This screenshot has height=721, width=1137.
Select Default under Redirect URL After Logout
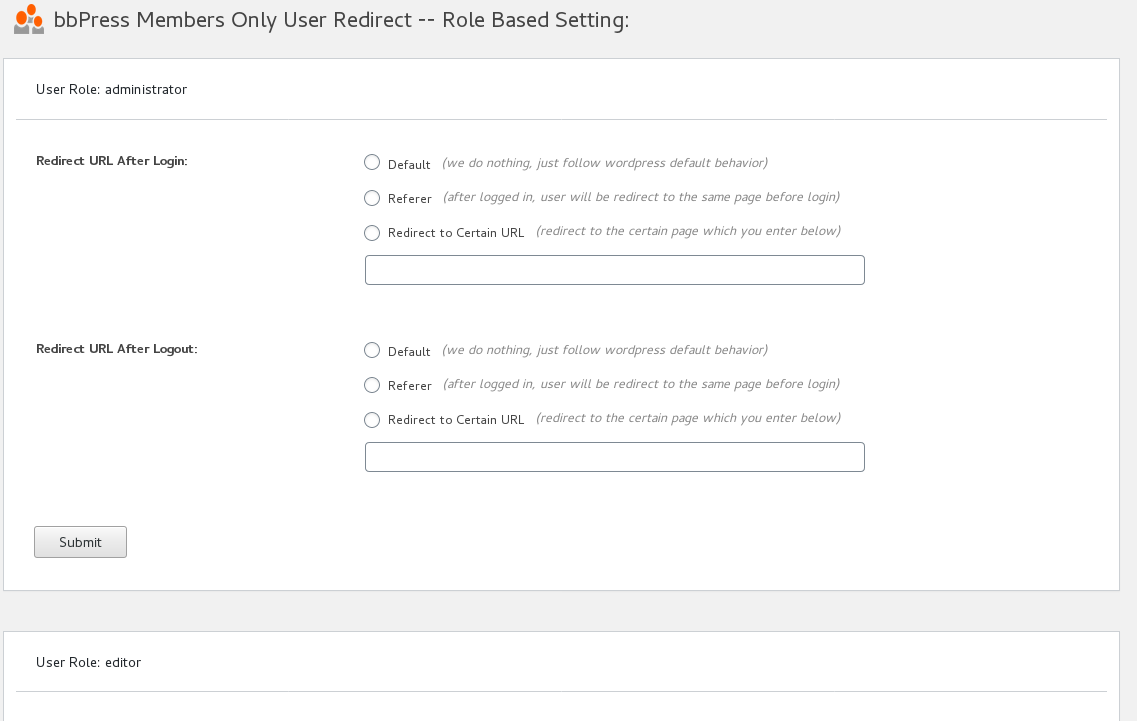371,350
